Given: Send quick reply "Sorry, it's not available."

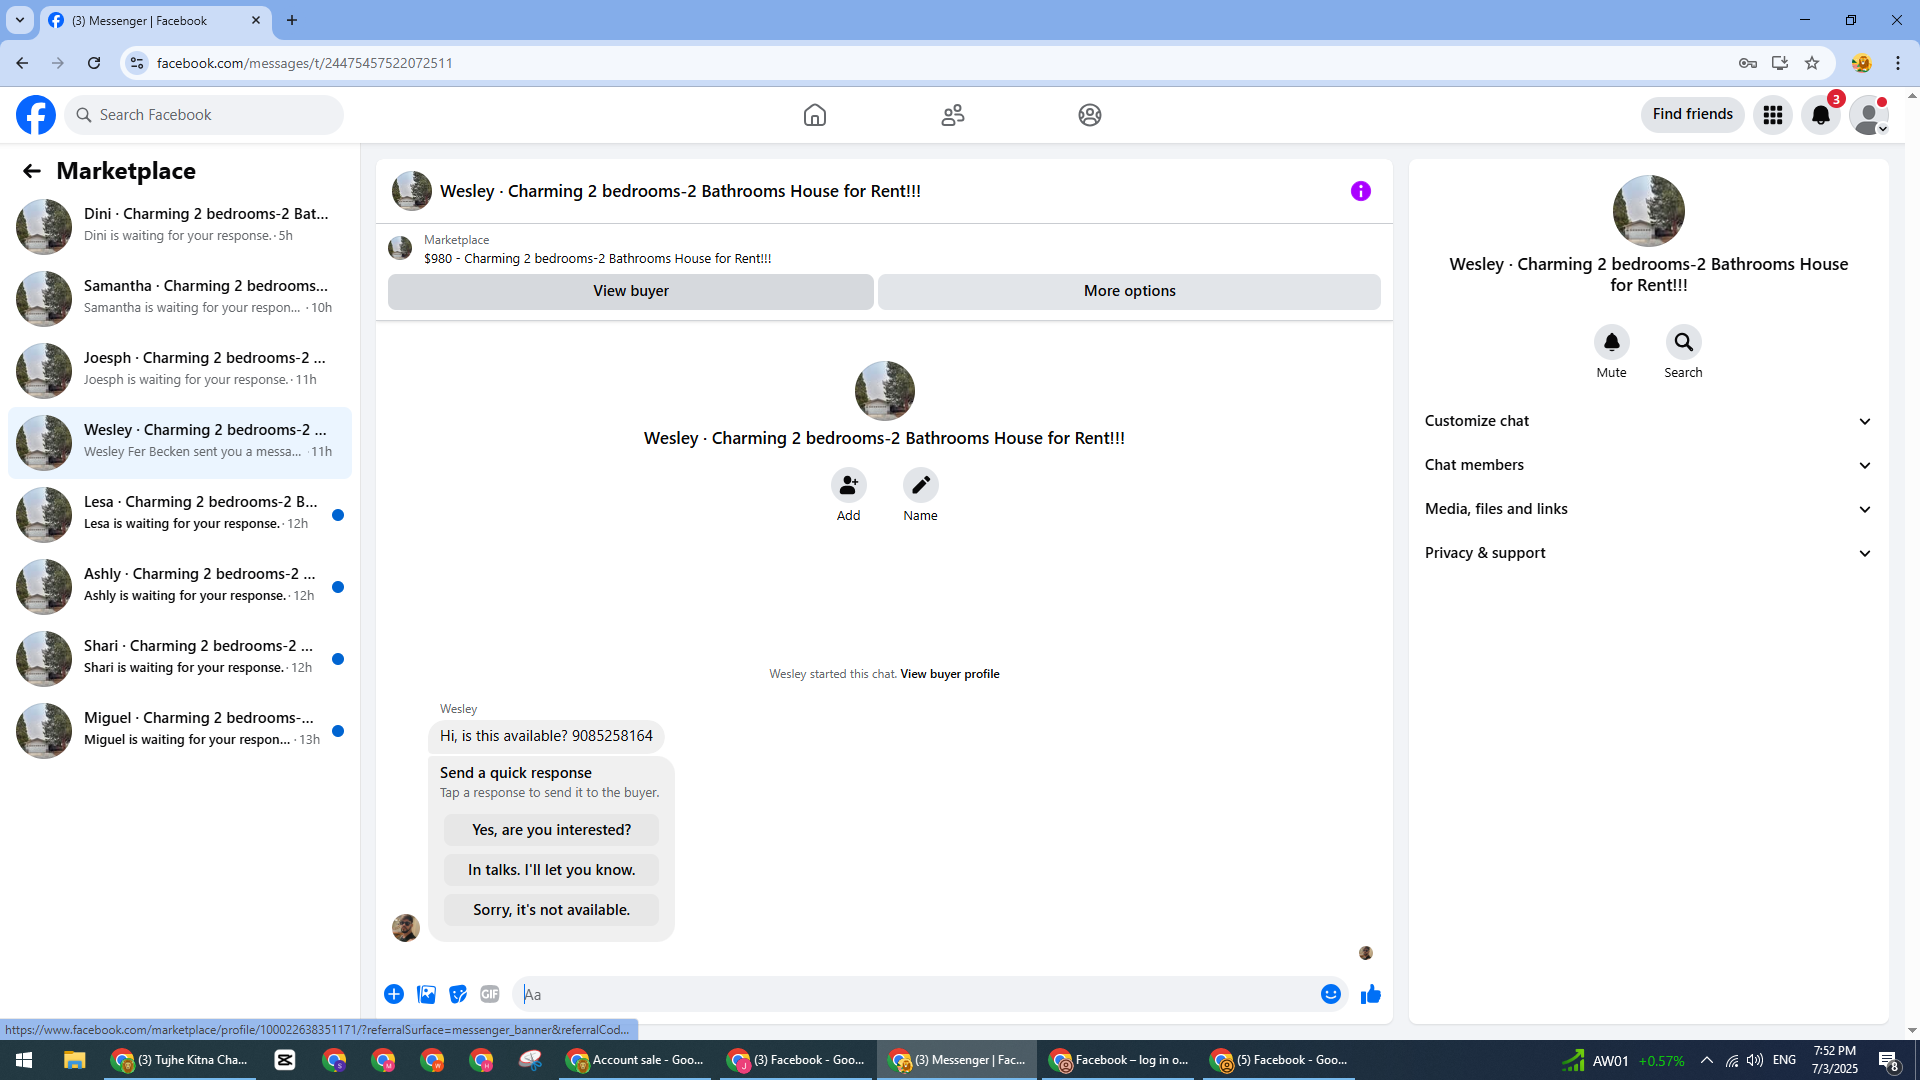Looking at the screenshot, I should (551, 910).
